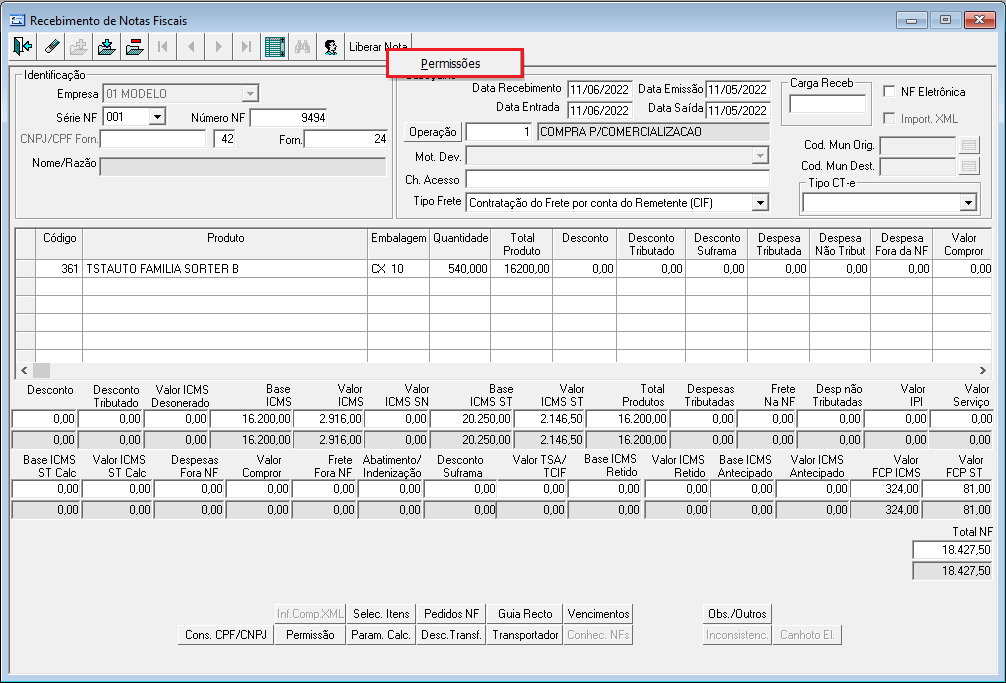Select the Permissões menu item

click(x=451, y=63)
